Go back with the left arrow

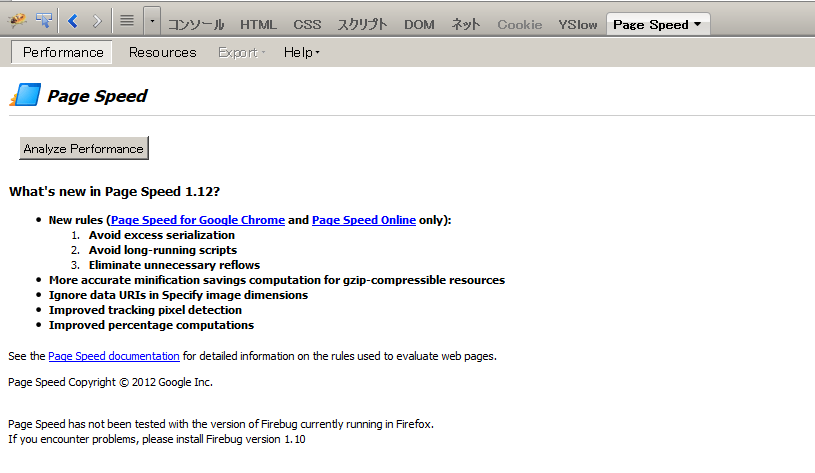pyautogui.click(x=73, y=20)
